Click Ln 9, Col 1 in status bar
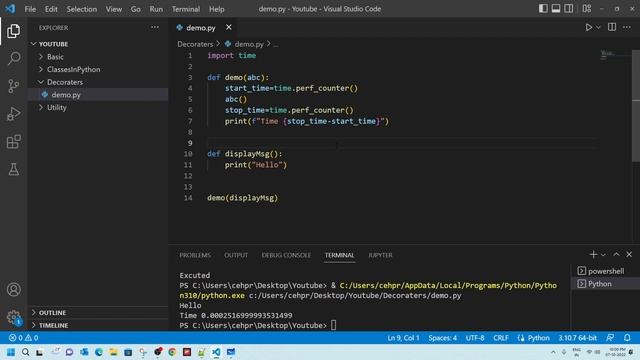The height and width of the screenshot is (360, 640). (x=403, y=338)
